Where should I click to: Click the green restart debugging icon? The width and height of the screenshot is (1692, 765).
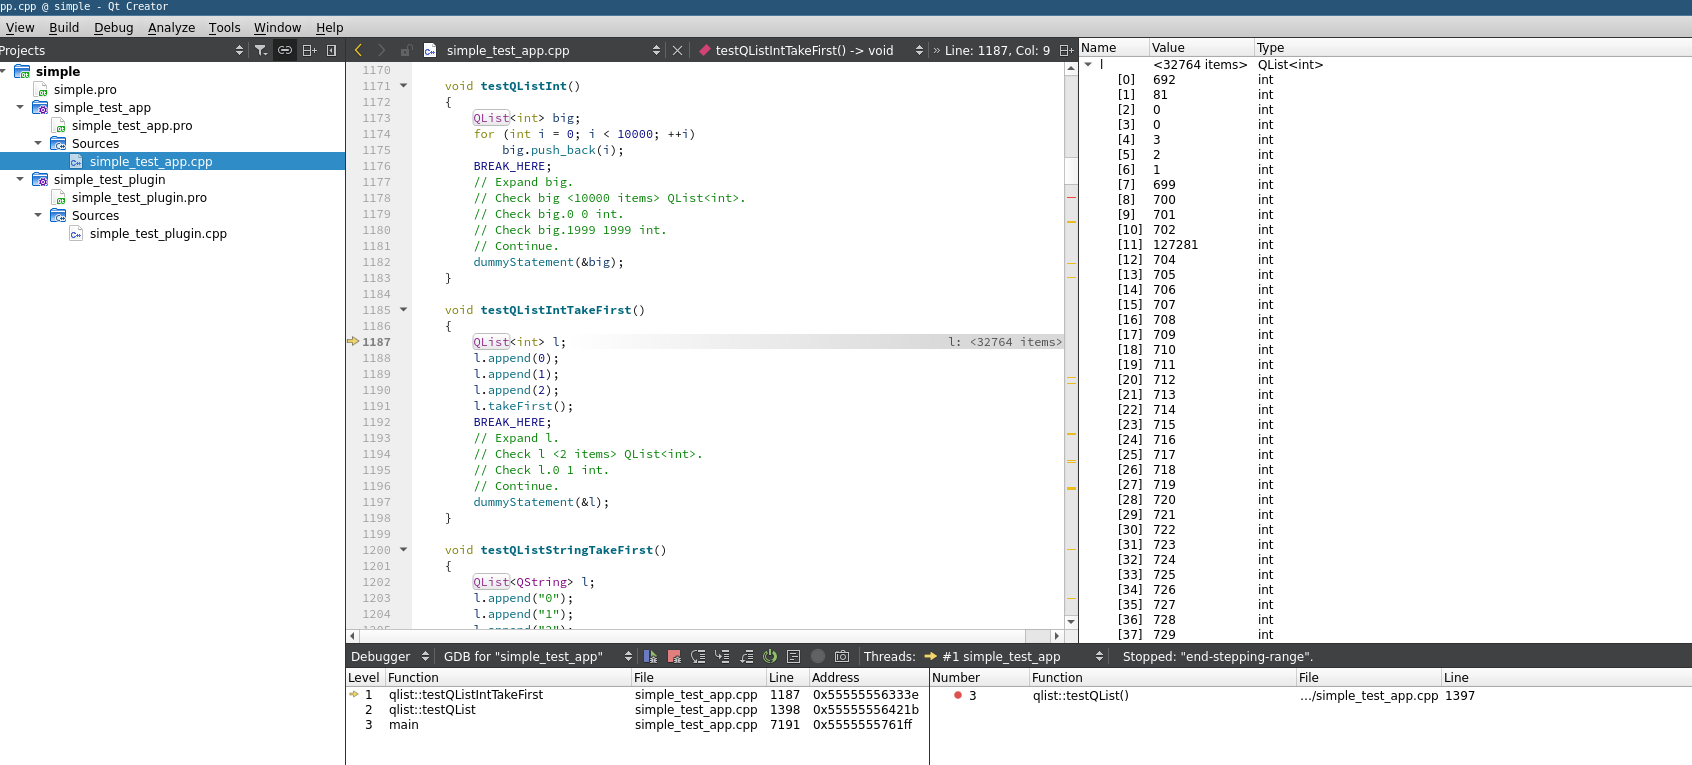coord(770,657)
